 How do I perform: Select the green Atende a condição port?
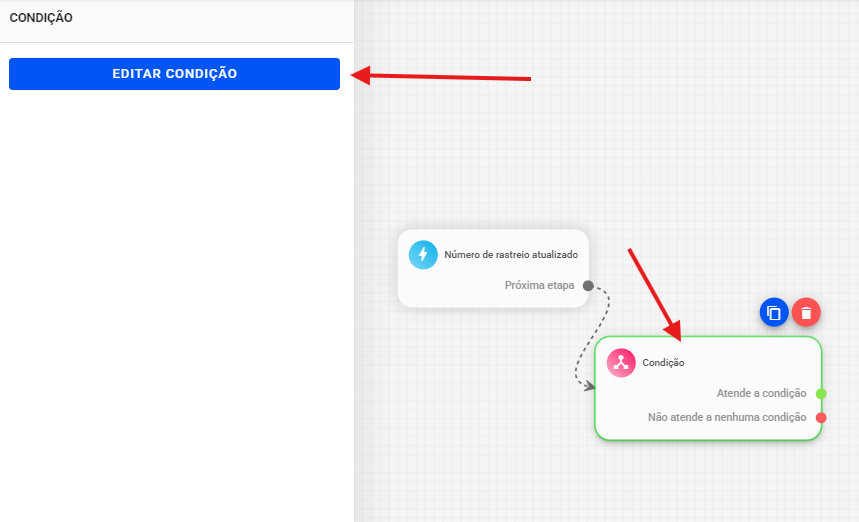click(821, 393)
